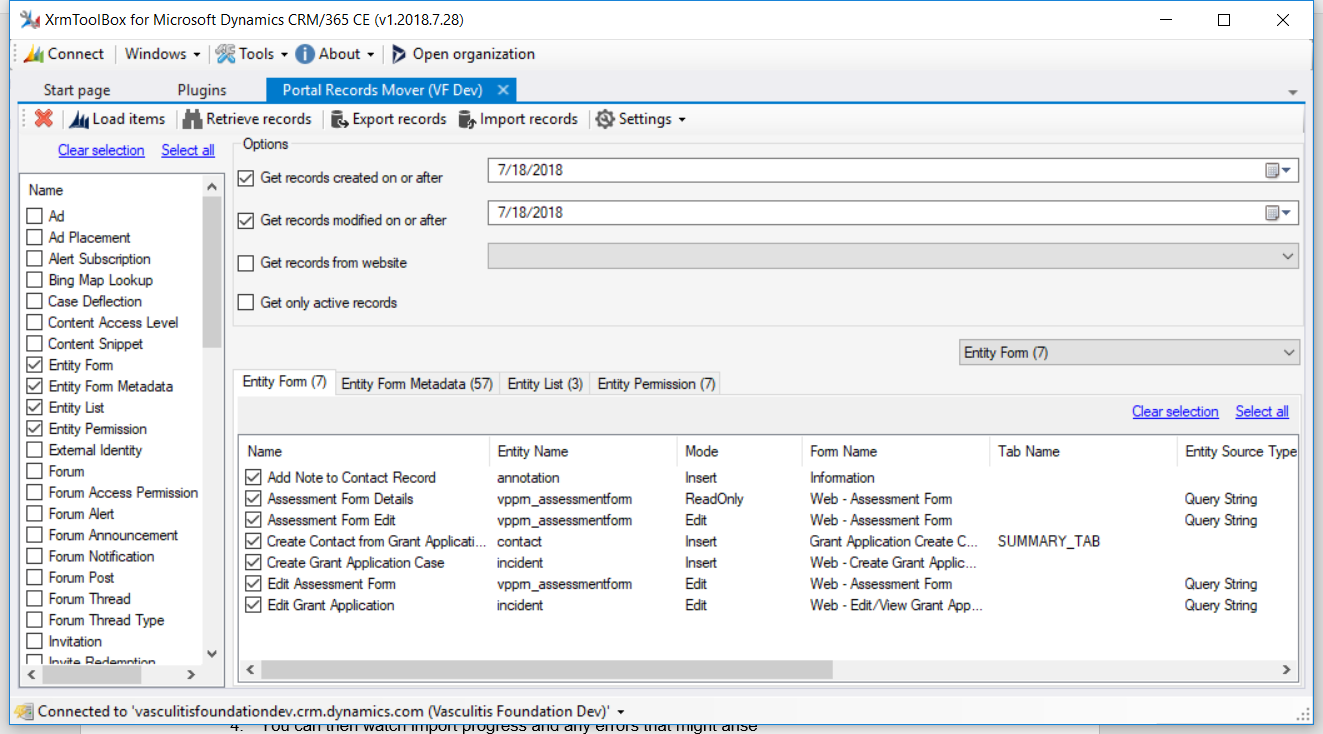
Task: Switch to the Plugins tab
Action: point(202,90)
